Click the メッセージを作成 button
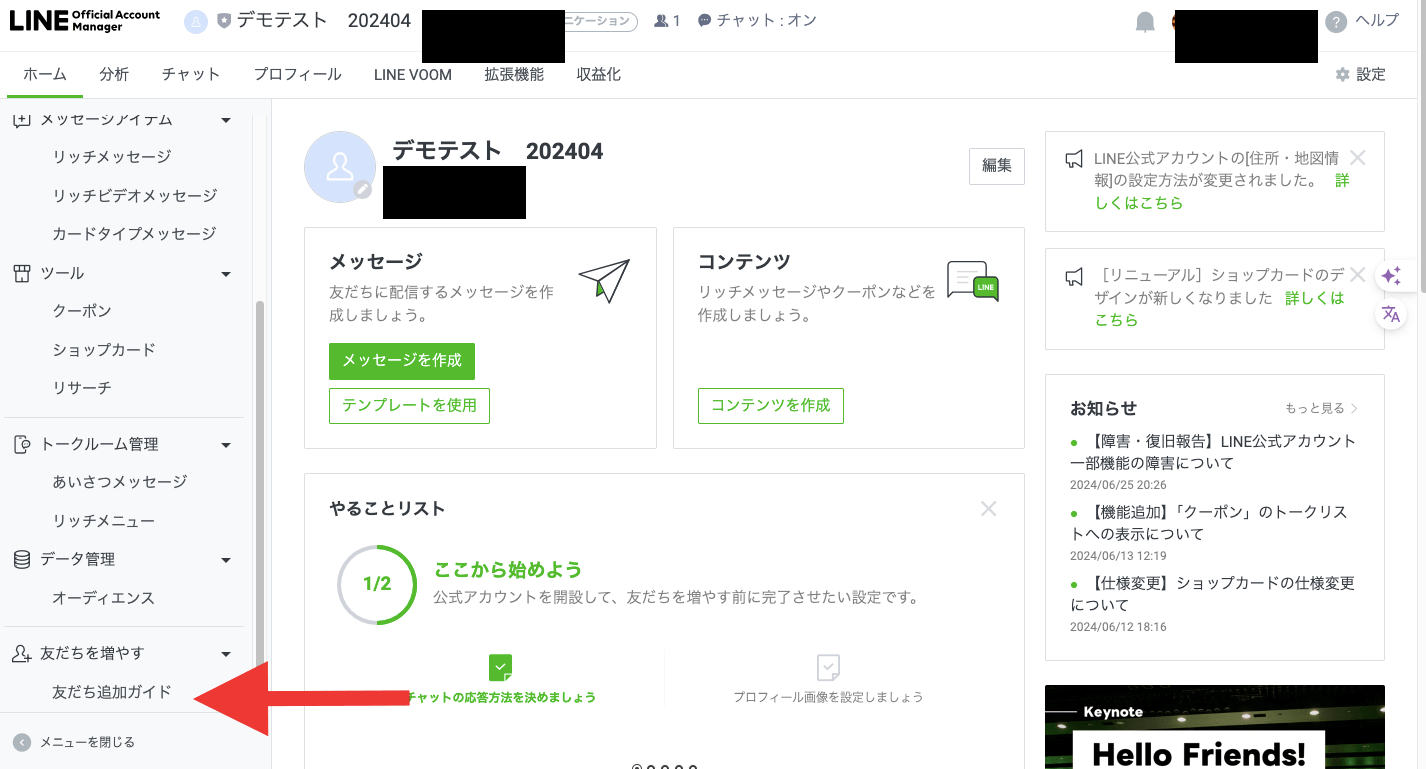1426x769 pixels. pos(402,361)
